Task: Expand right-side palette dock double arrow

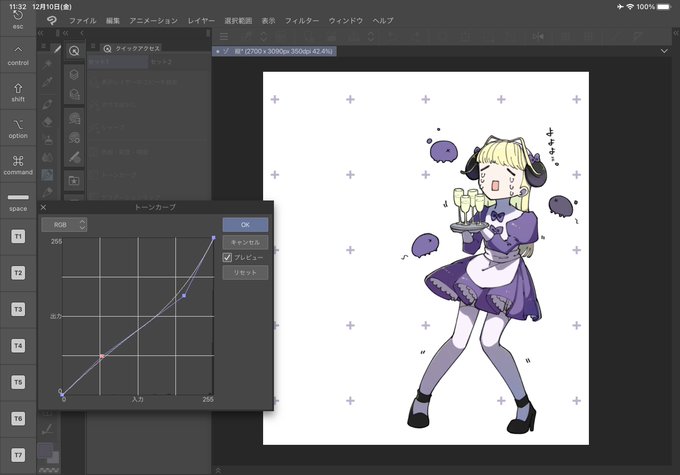Action: click(x=676, y=33)
